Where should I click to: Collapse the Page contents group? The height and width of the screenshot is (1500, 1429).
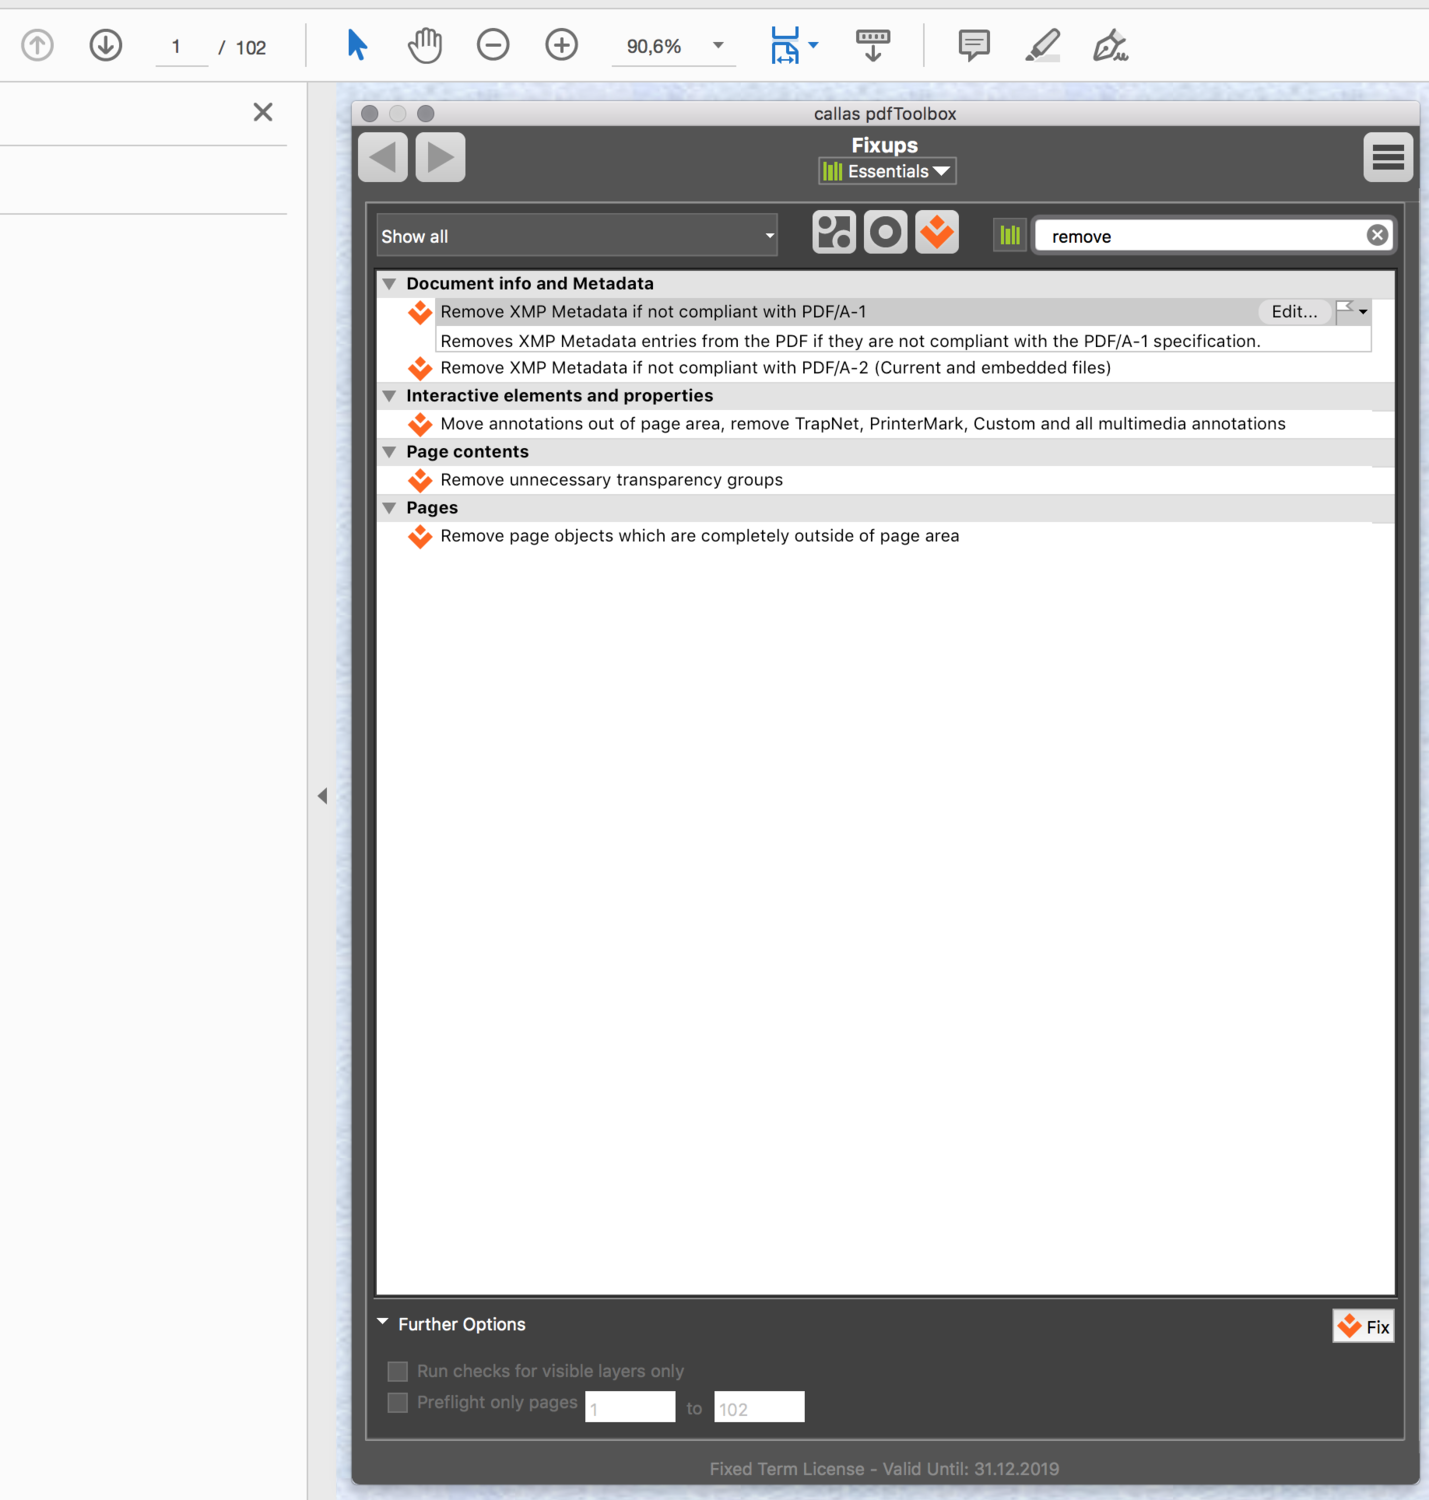pos(390,452)
